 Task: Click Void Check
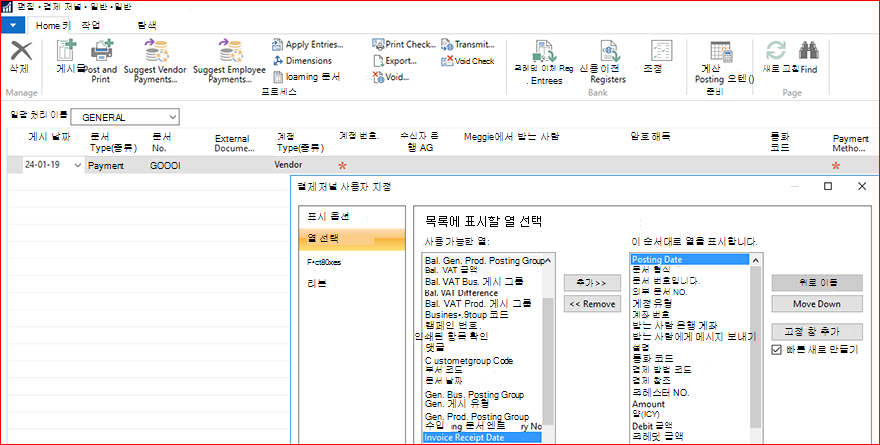468,61
